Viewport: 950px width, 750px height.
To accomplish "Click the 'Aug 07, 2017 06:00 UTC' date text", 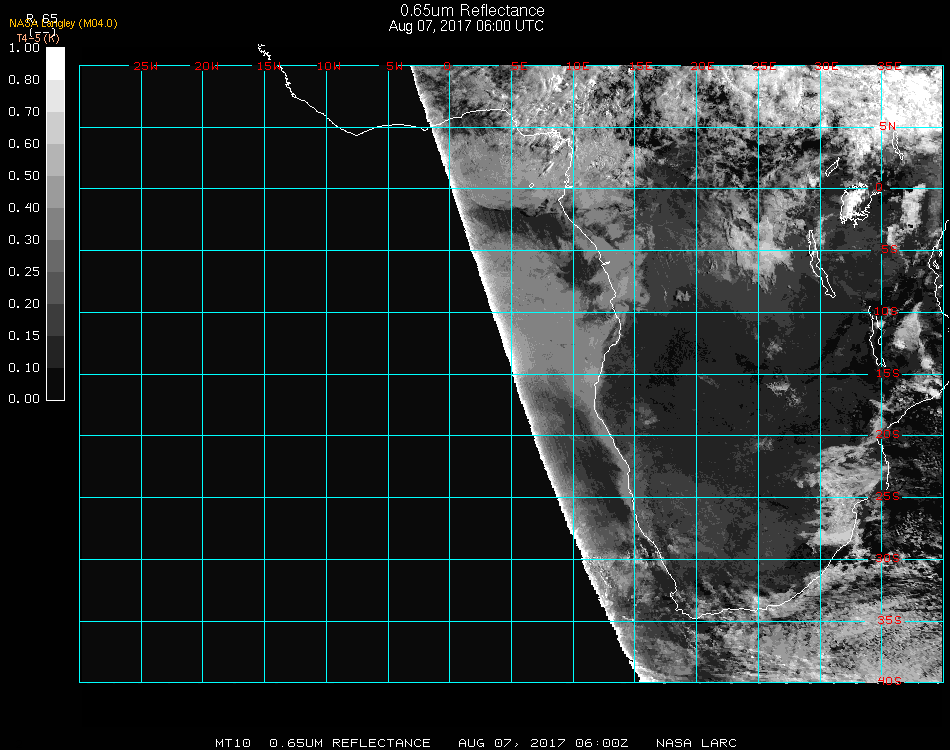I will tap(466, 26).
